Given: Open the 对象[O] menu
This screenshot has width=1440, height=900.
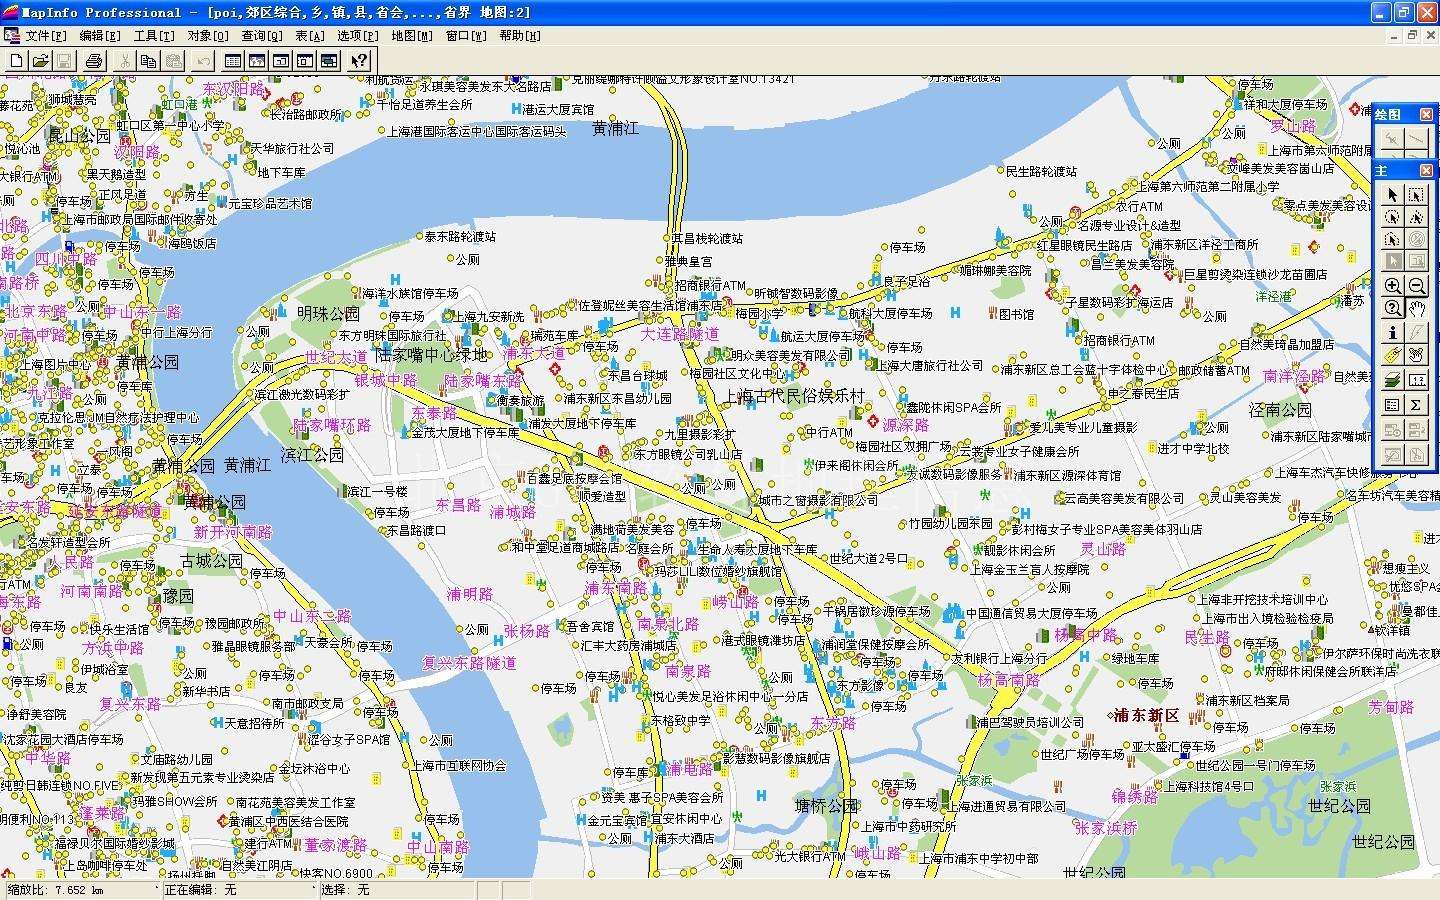Looking at the screenshot, I should (208, 36).
